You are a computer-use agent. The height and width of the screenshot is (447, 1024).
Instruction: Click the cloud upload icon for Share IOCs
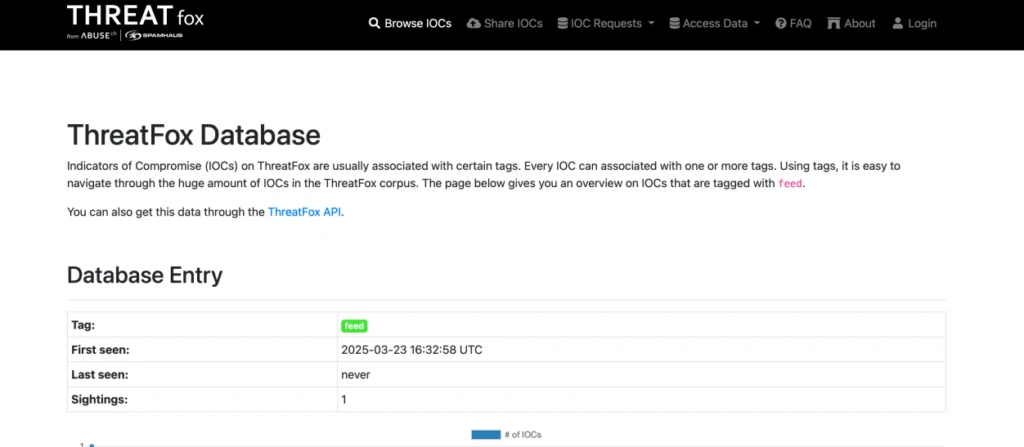tap(473, 24)
